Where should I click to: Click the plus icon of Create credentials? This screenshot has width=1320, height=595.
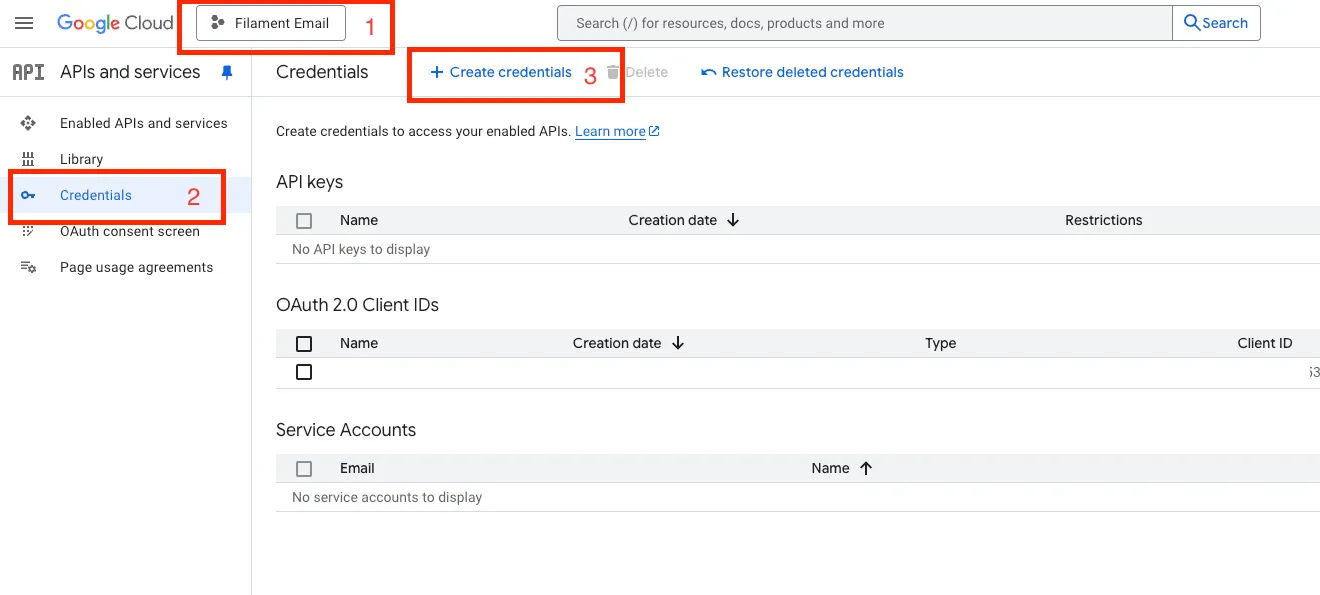pos(436,72)
